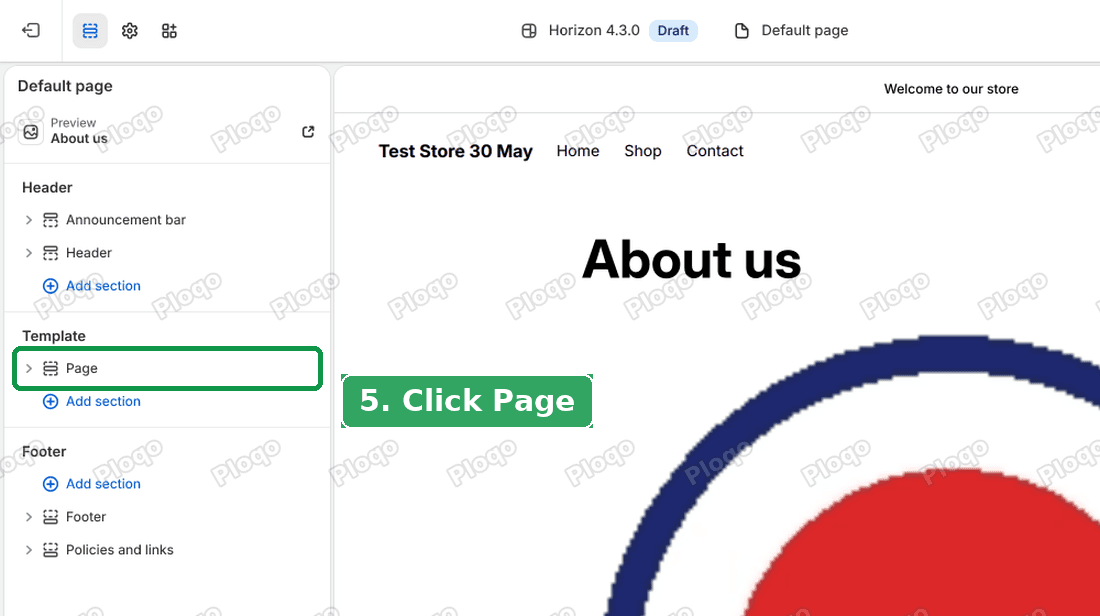1100x616 pixels.
Task: Click the Template group label
Action: 54,336
